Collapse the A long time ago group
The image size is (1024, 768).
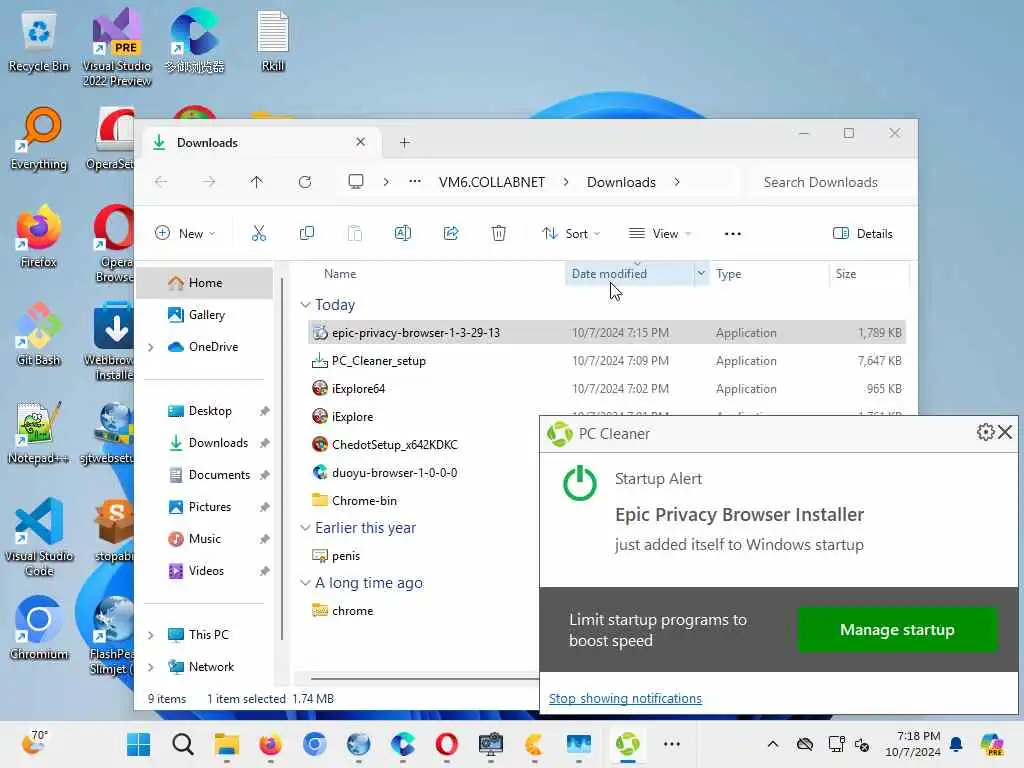(305, 583)
